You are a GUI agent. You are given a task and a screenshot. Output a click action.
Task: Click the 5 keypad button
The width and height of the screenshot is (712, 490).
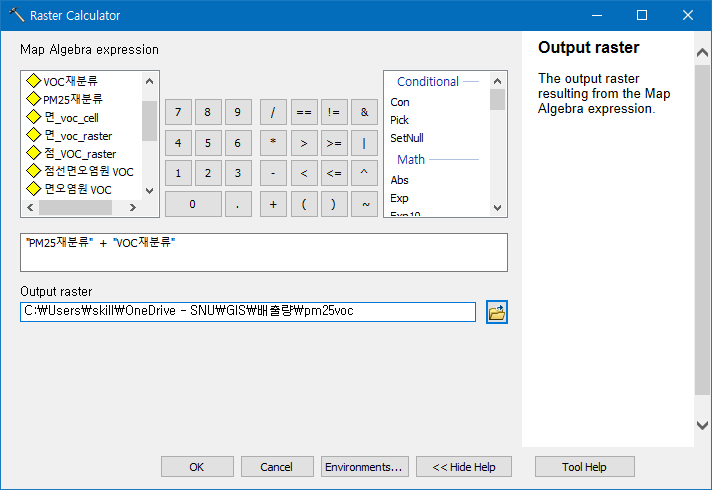(x=208, y=143)
